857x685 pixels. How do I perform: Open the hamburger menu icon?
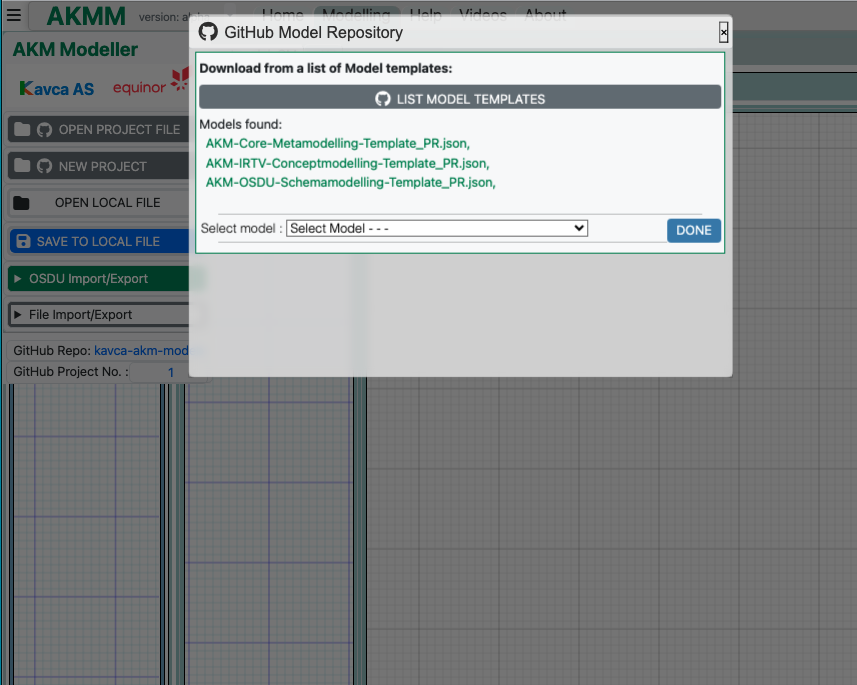click(x=14, y=15)
